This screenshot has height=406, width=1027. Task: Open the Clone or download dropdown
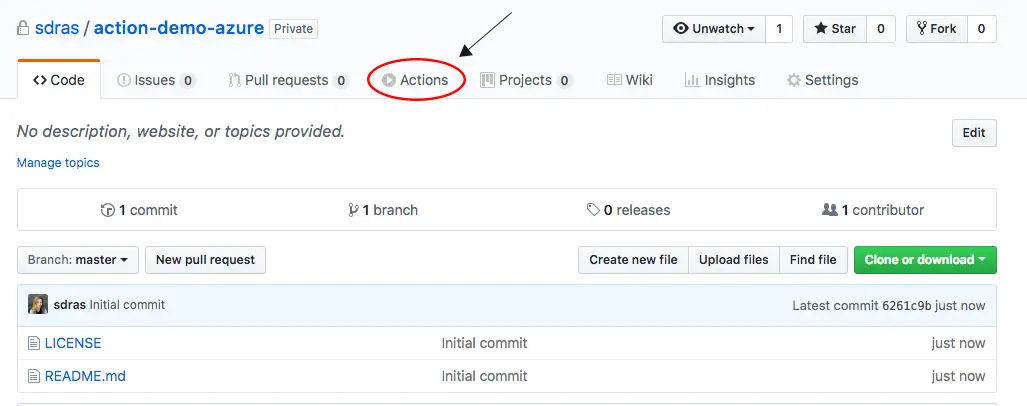point(925,260)
